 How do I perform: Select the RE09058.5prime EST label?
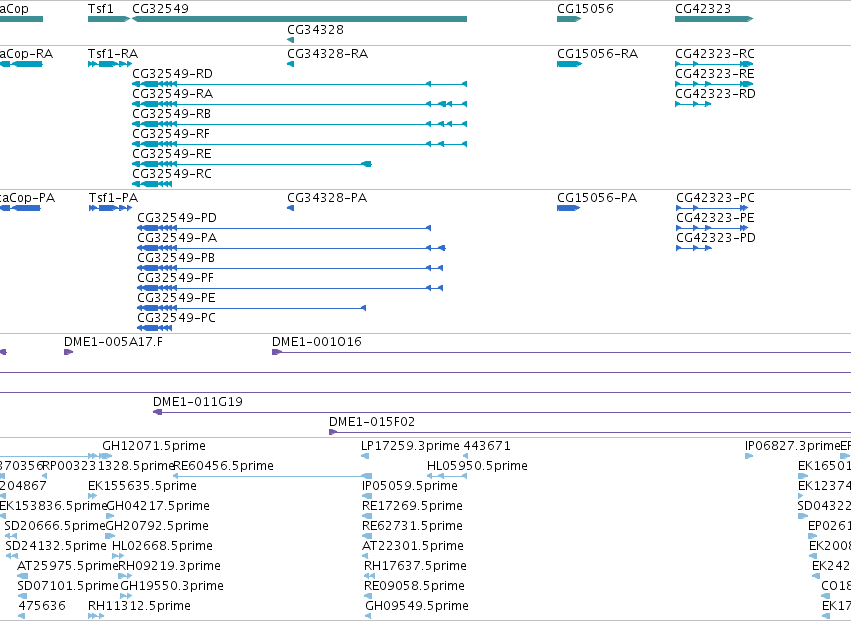414,586
